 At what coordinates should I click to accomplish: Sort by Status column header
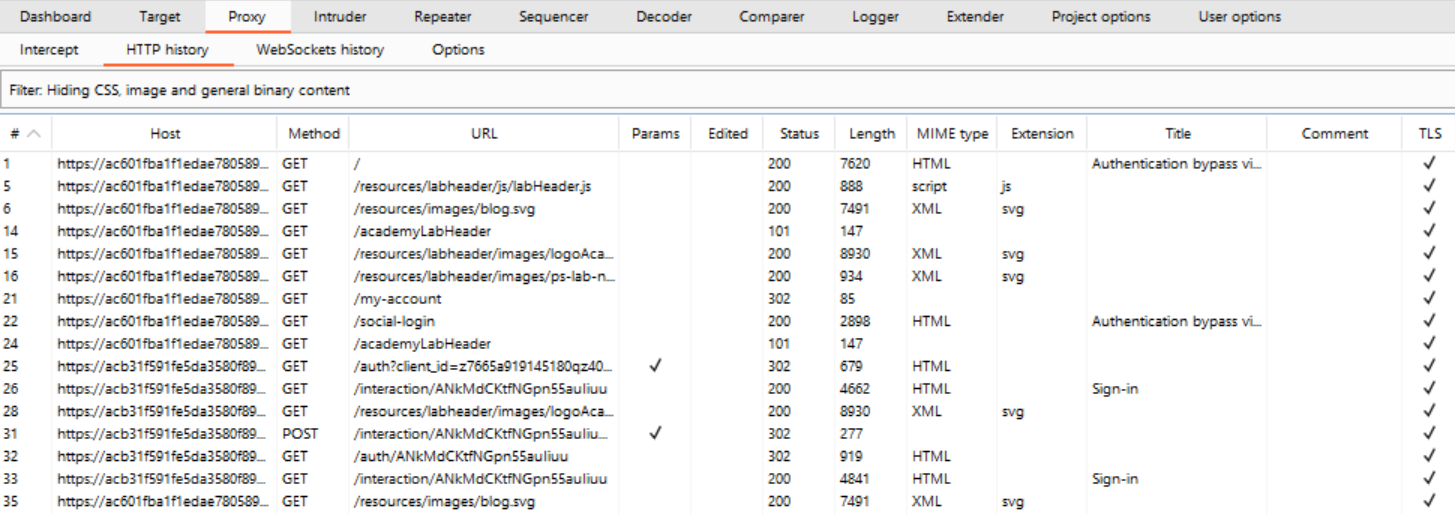tap(800, 133)
